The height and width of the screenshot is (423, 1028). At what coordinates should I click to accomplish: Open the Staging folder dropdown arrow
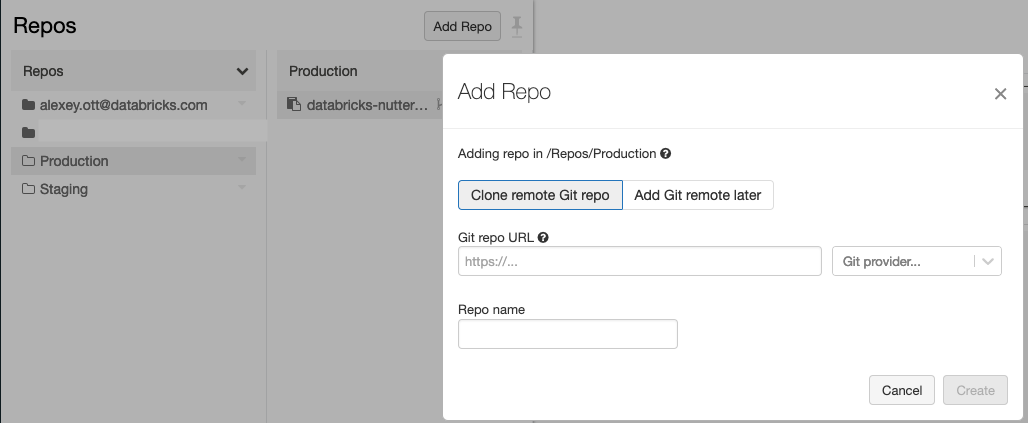[242, 189]
